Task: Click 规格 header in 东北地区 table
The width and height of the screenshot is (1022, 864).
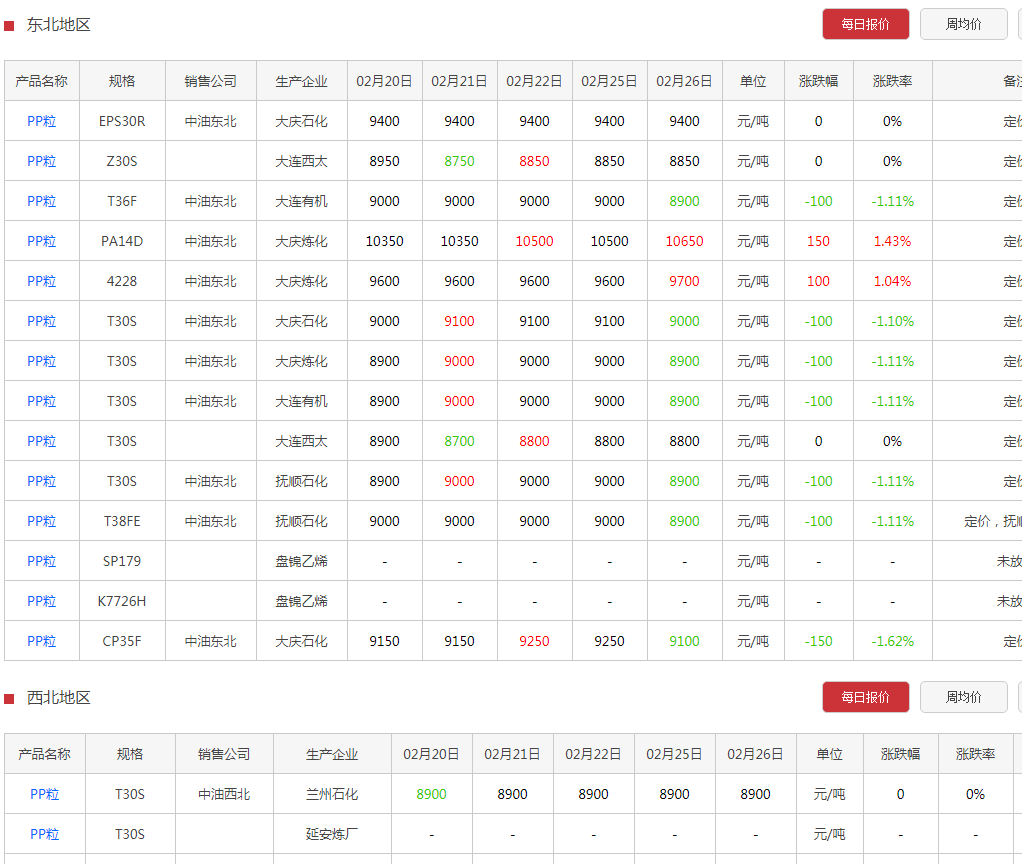Action: point(122,81)
